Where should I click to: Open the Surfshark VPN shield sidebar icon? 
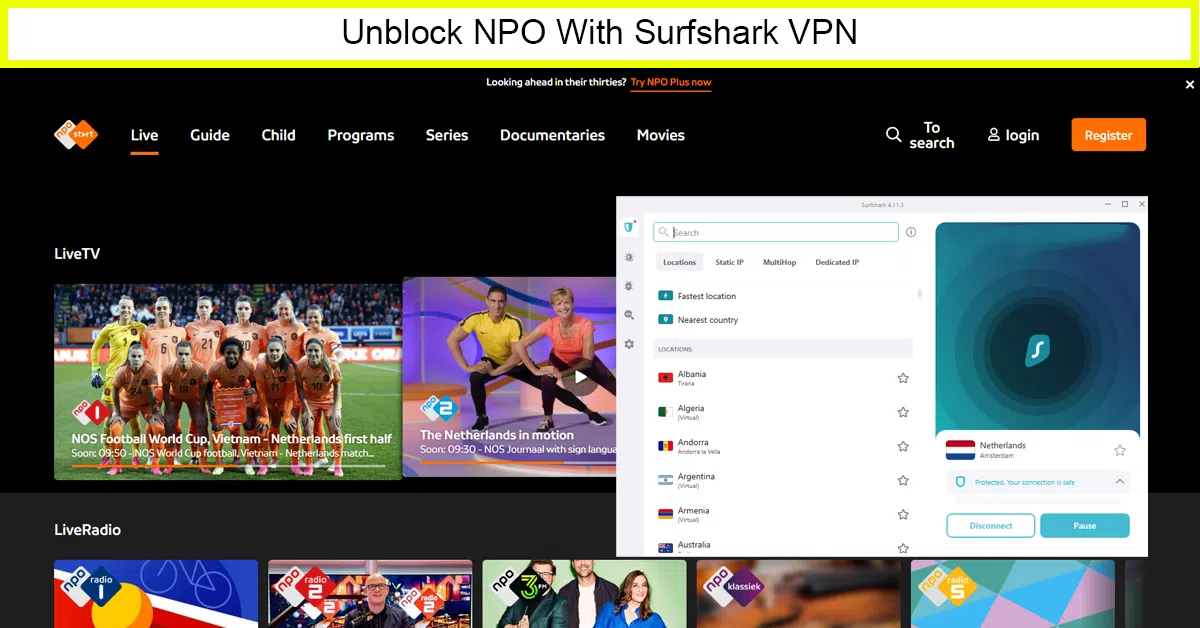(629, 227)
